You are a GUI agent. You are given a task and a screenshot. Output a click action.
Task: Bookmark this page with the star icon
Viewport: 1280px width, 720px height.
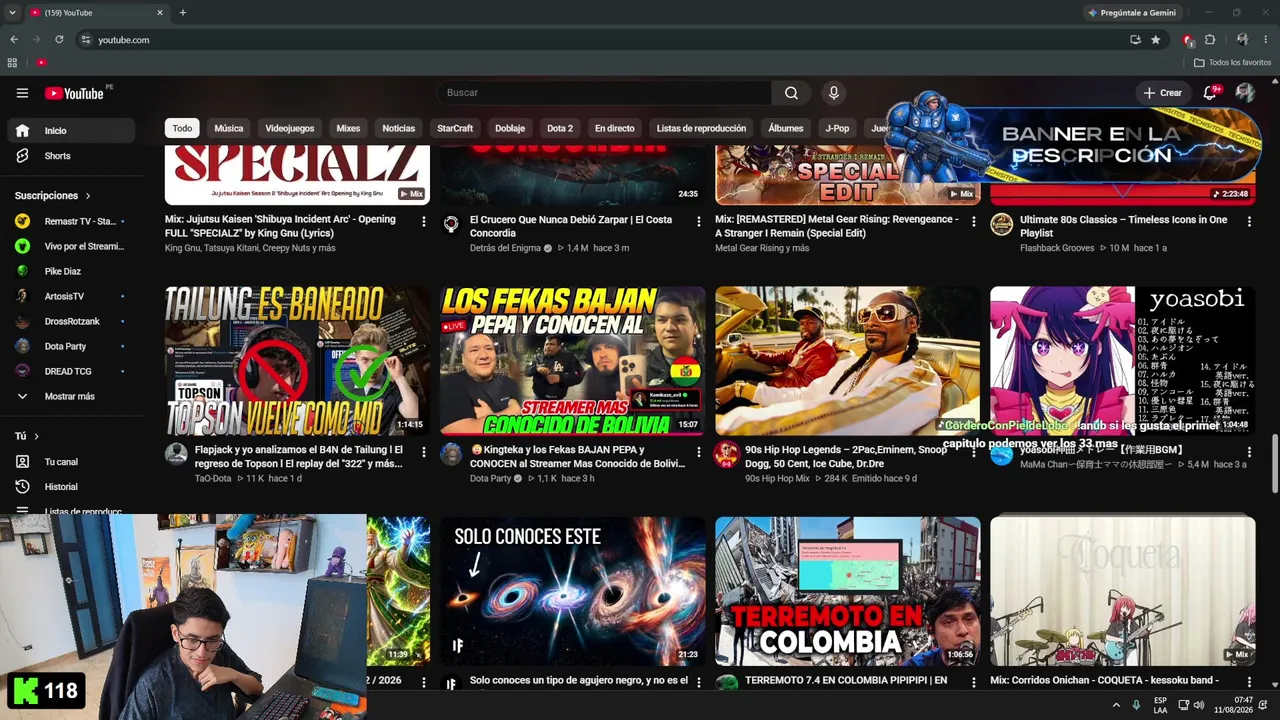pyautogui.click(x=1156, y=40)
